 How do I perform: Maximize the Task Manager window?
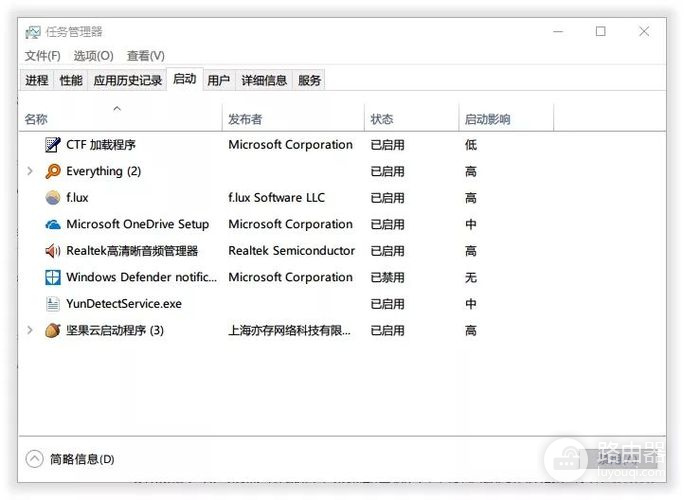(x=601, y=31)
